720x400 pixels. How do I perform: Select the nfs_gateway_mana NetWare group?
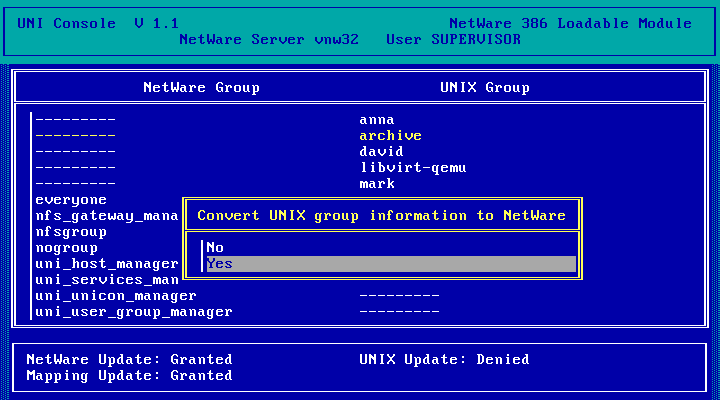[107, 216]
